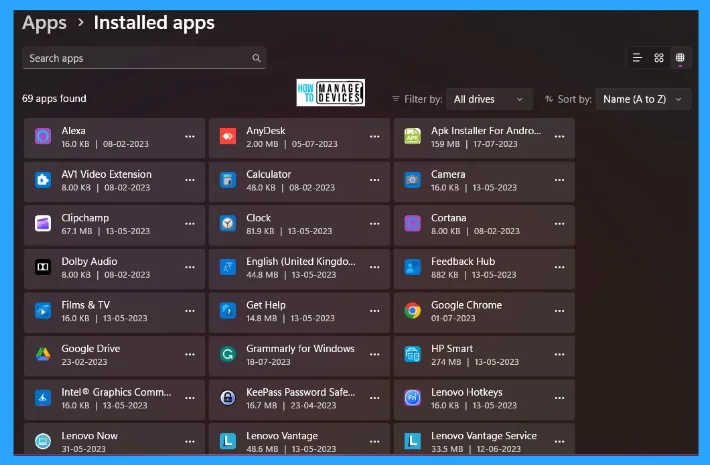Open more options for Feedback Hub

point(559,267)
